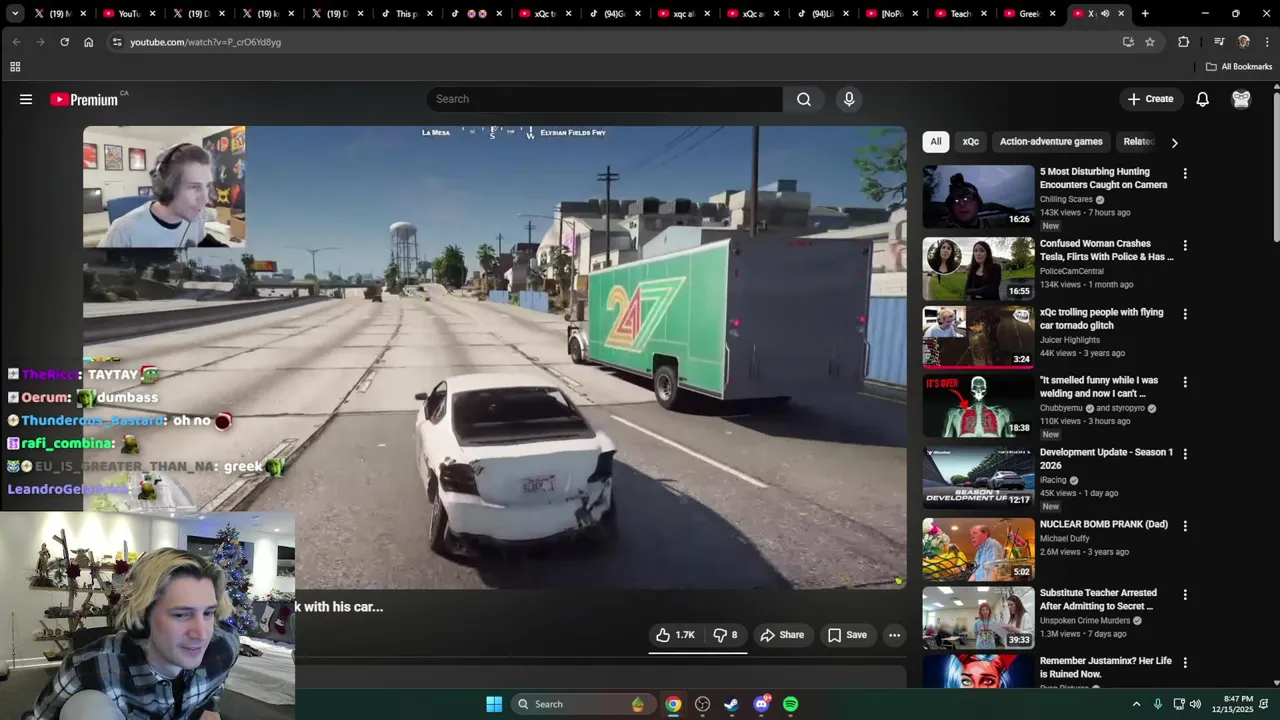Open Chrome three-dot menu
The width and height of the screenshot is (1280, 720).
1267,42
